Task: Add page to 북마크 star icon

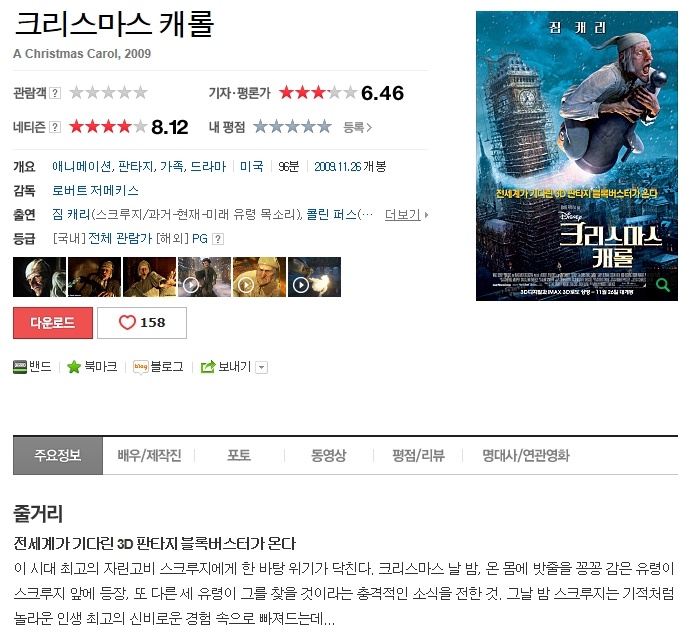Action: coord(74,367)
